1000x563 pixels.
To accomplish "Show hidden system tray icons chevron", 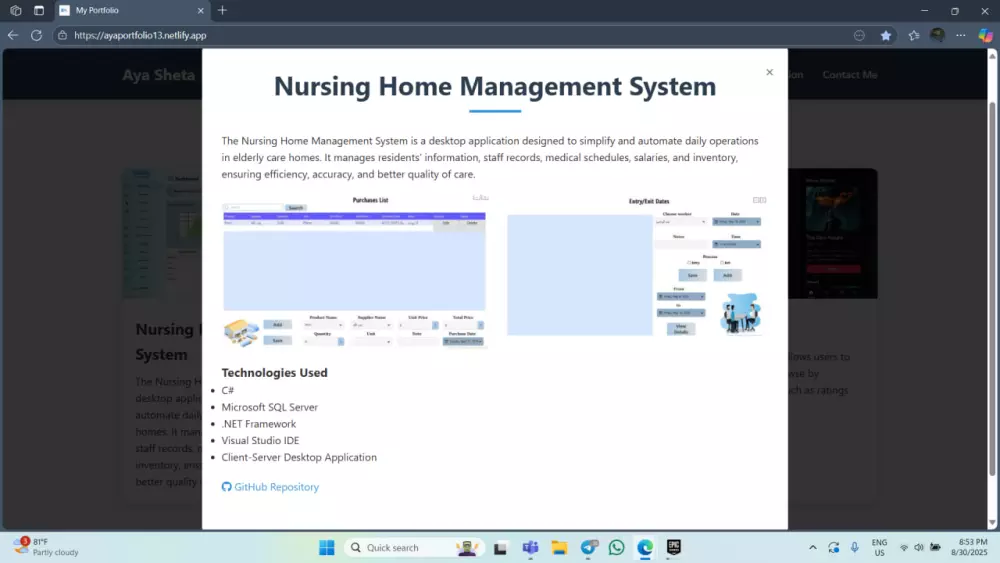I will [812, 547].
